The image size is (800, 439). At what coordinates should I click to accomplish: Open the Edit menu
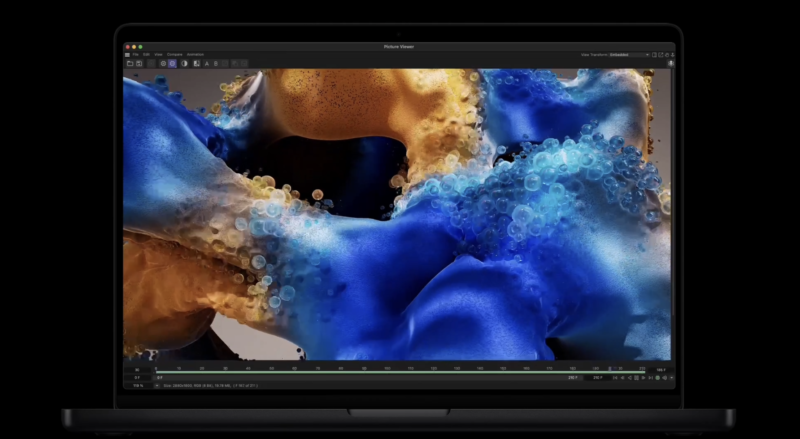tap(145, 54)
